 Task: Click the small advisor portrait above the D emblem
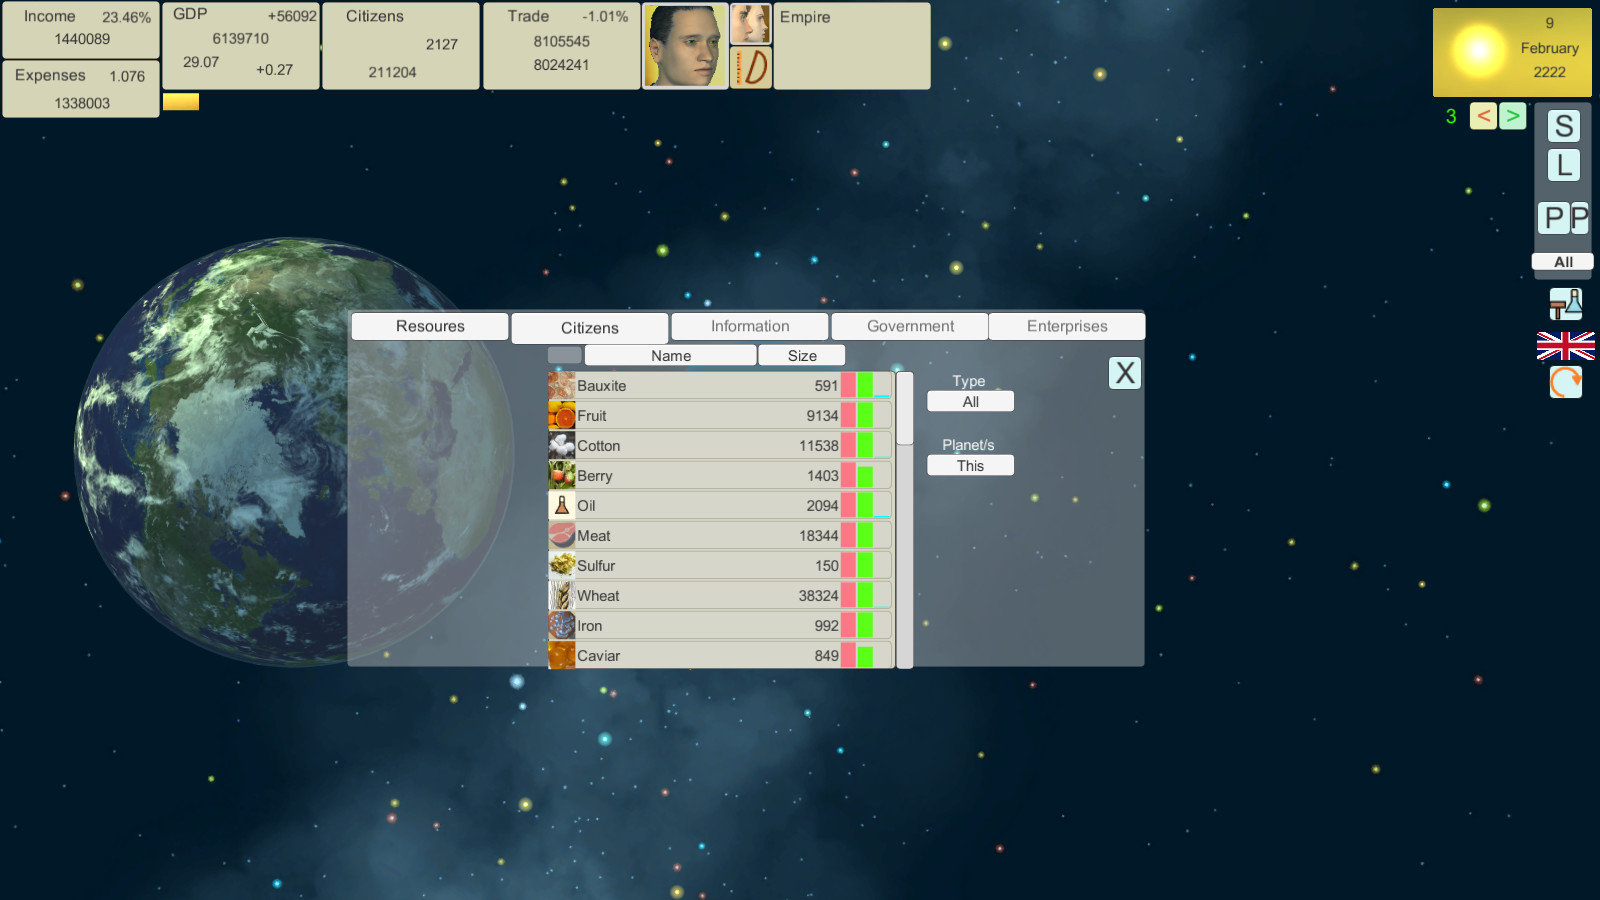click(751, 24)
